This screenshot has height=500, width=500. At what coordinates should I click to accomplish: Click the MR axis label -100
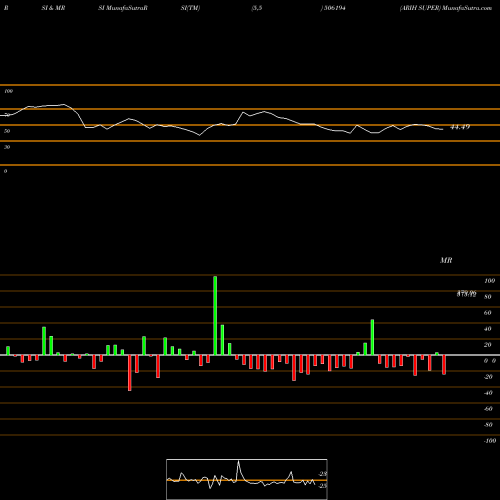coord(490,441)
